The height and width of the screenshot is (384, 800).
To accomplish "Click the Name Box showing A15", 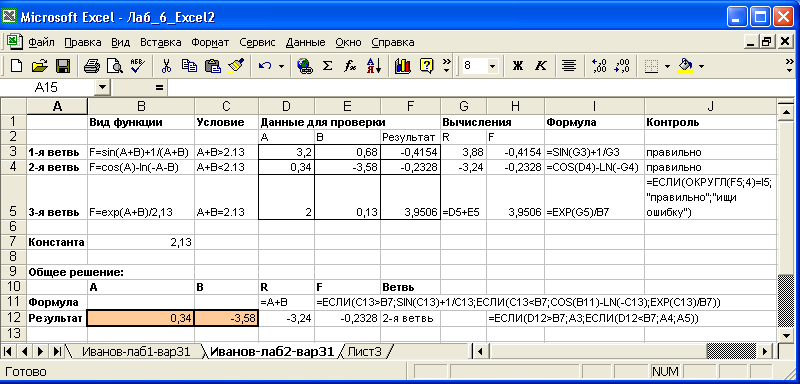I will point(48,88).
